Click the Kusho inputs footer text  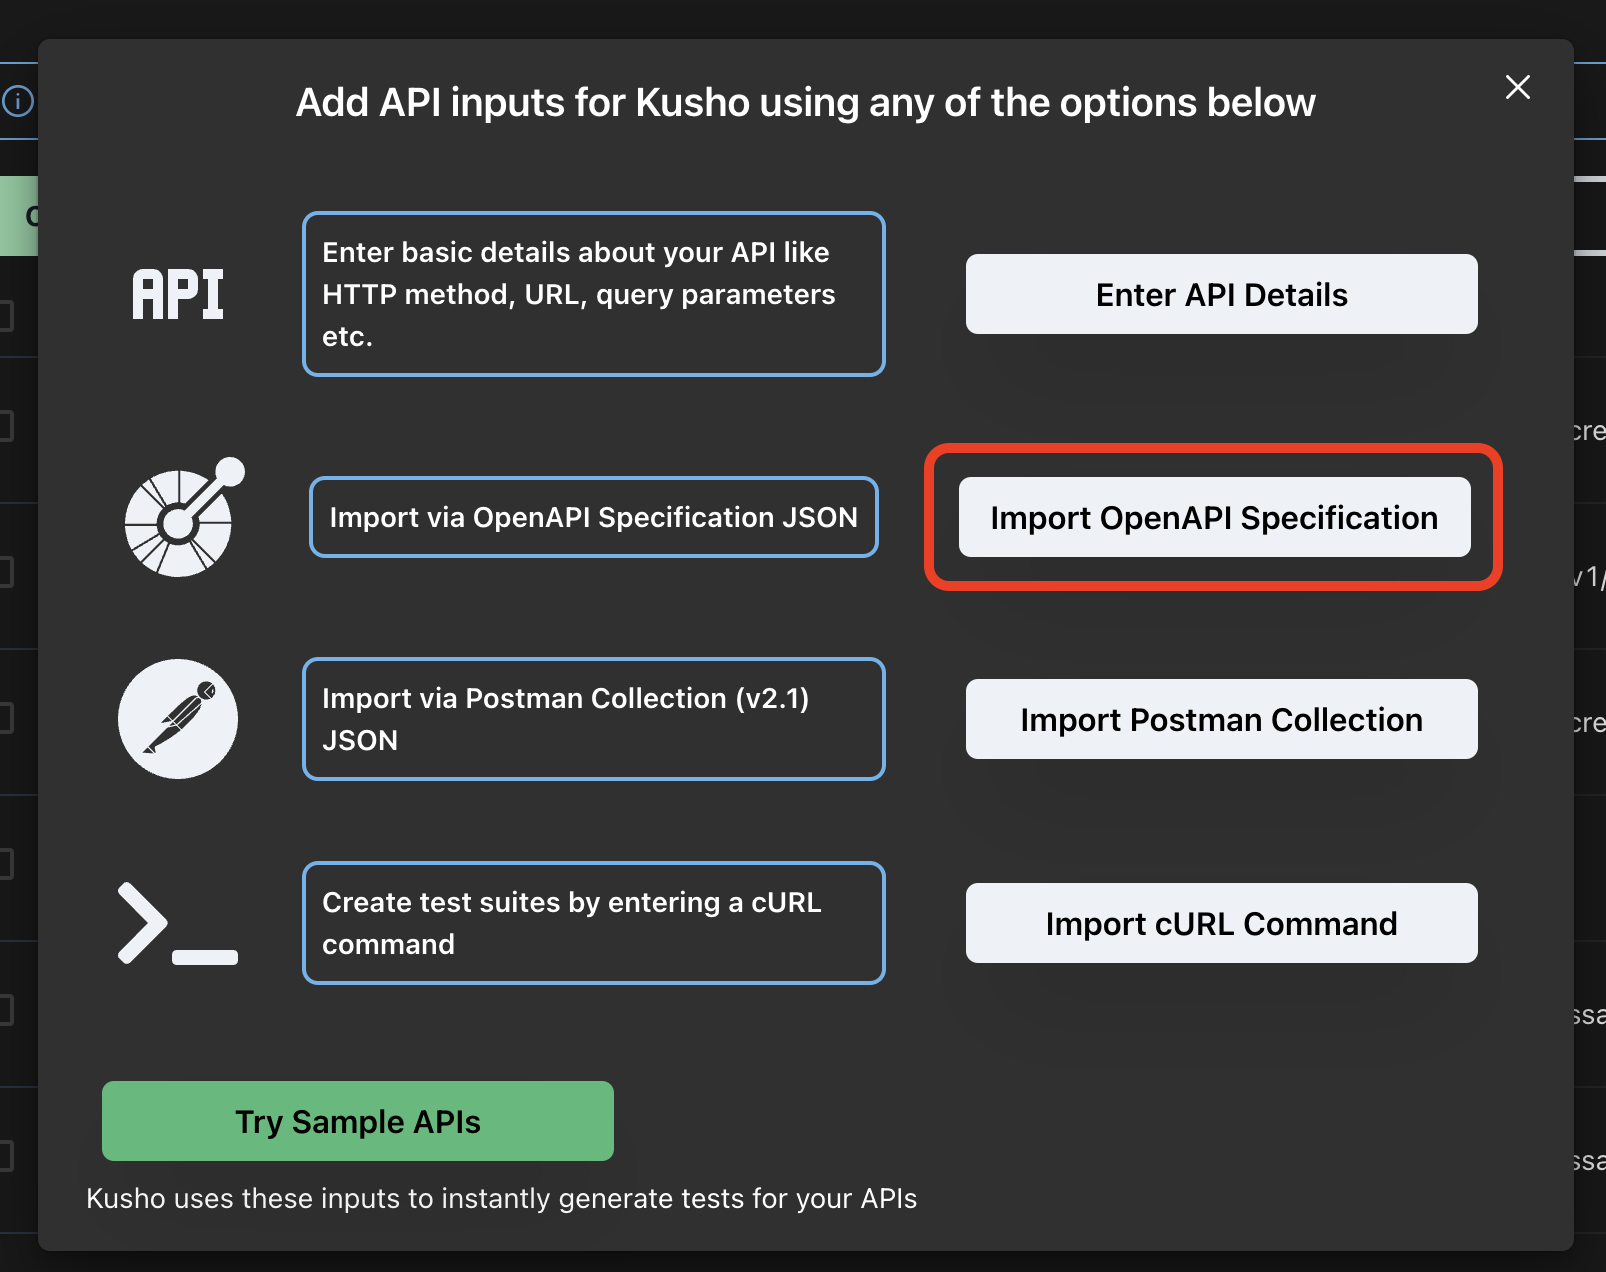pyautogui.click(x=501, y=1198)
